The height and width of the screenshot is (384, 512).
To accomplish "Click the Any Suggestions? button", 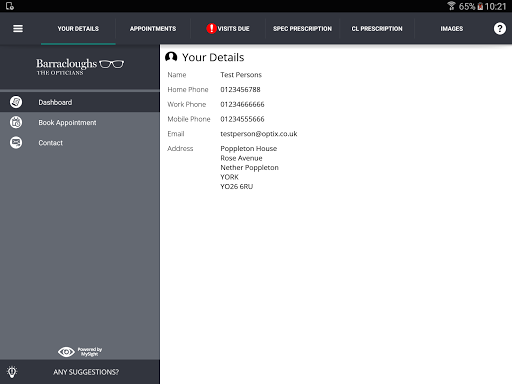I will tap(80, 372).
